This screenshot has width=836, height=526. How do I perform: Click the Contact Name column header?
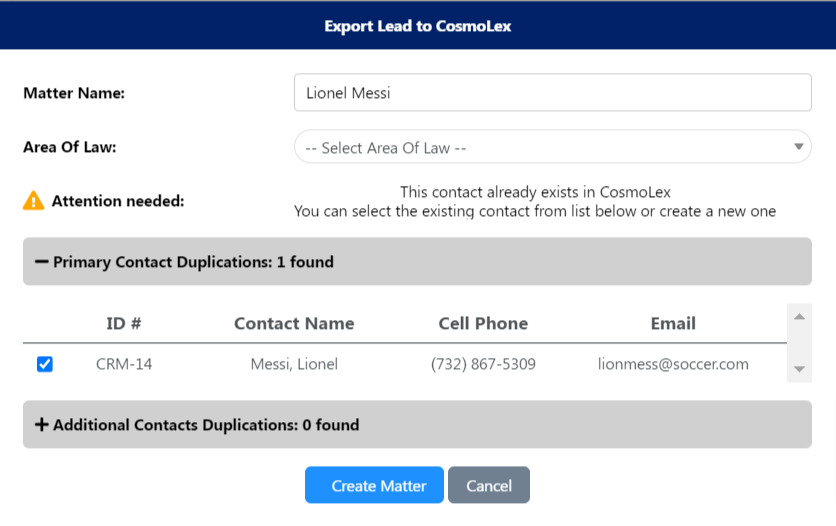294,323
